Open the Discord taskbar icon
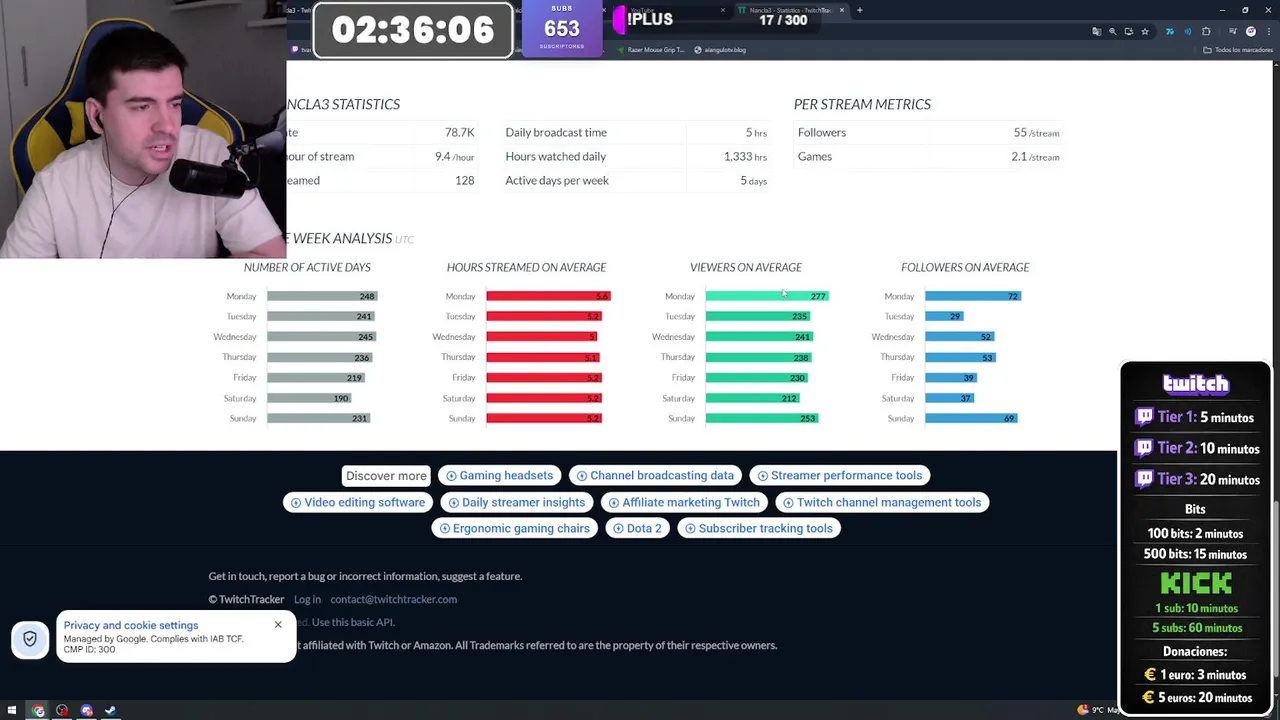This screenshot has height=720, width=1280. pos(86,711)
